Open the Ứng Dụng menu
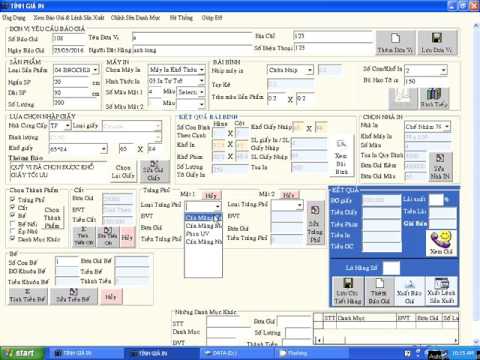 coord(14,18)
